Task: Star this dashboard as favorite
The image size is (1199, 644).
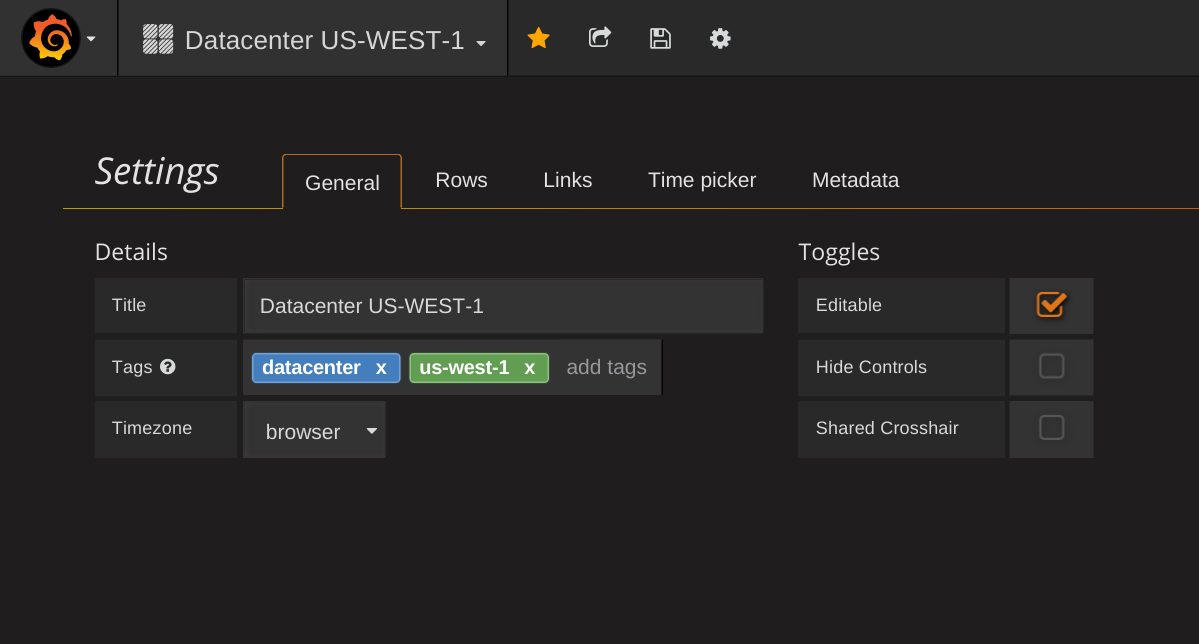Action: tap(539, 38)
